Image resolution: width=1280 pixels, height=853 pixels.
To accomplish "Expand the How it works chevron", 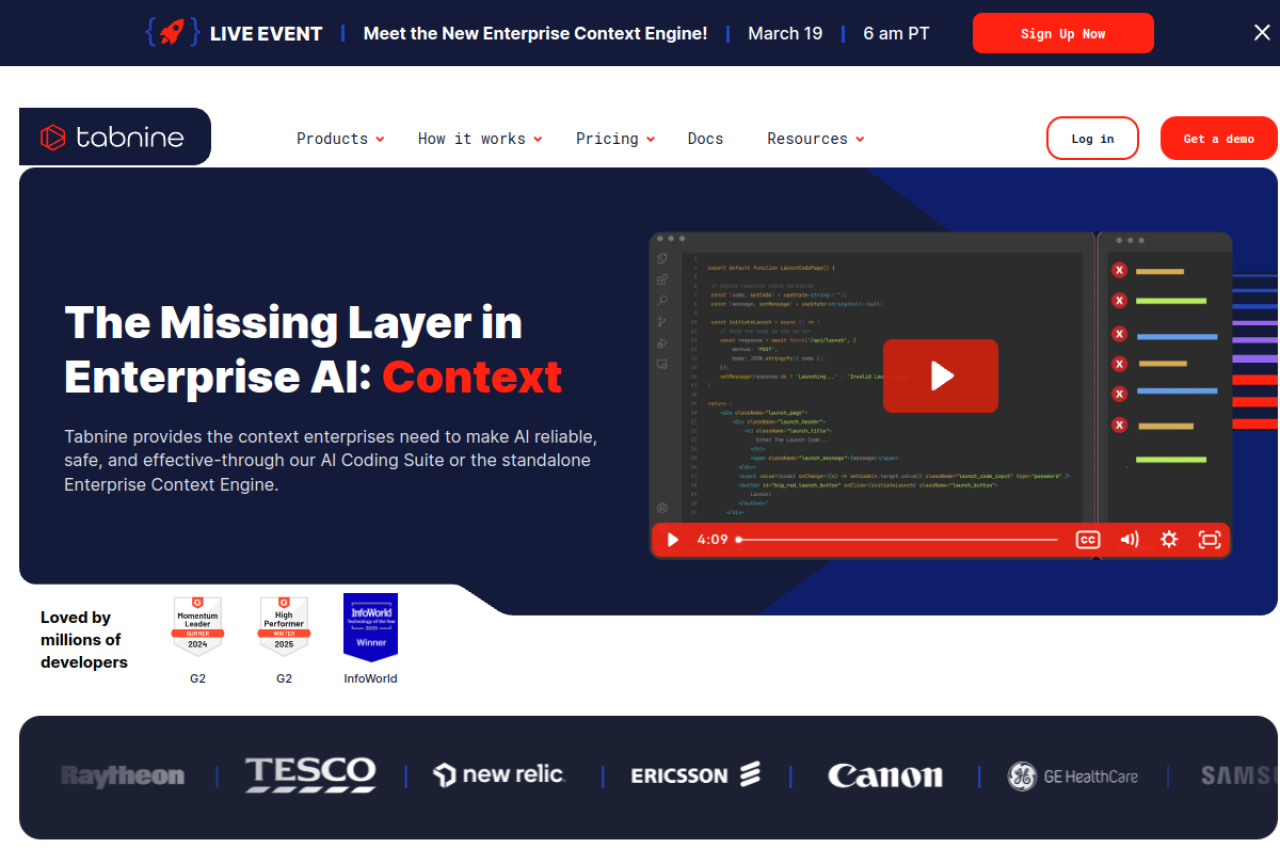I will pos(538,140).
